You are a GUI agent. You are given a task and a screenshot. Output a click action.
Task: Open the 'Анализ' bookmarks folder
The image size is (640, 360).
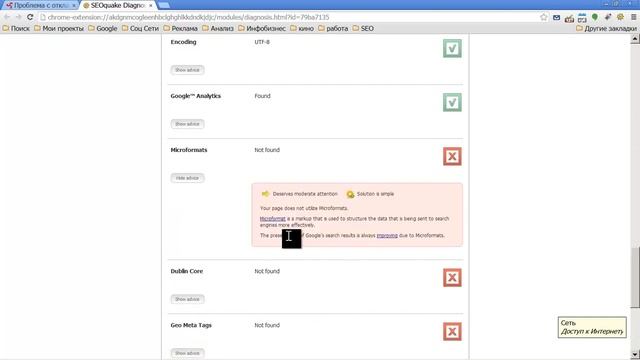pyautogui.click(x=218, y=28)
